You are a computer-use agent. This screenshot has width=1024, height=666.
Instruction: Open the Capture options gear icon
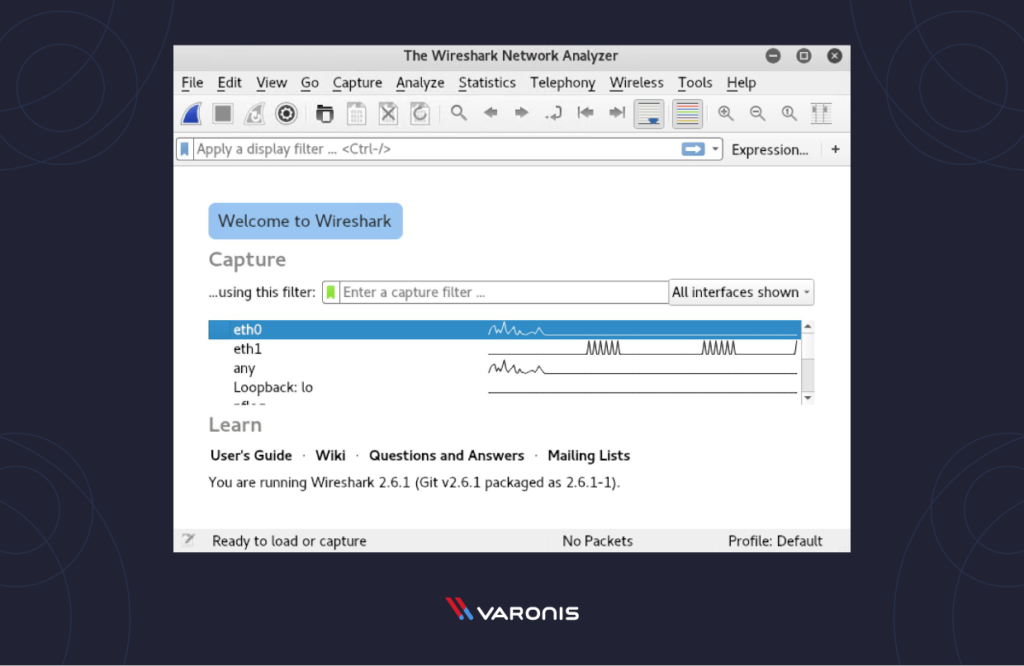[286, 113]
